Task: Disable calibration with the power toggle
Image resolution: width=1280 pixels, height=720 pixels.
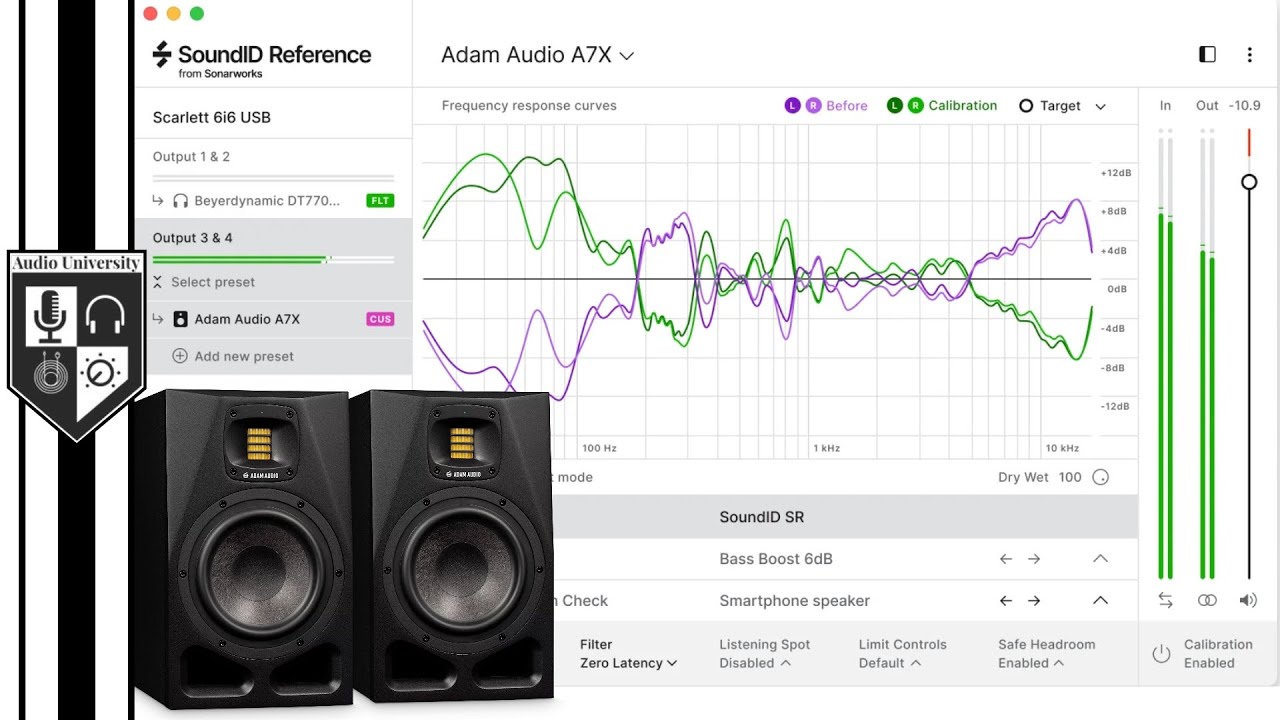Action: click(1162, 653)
